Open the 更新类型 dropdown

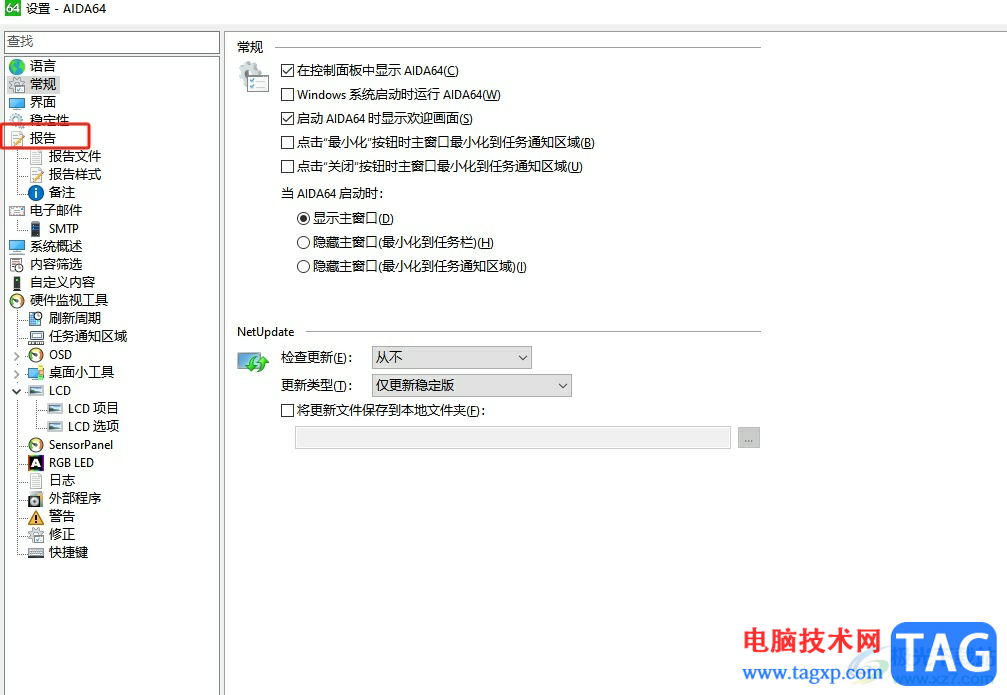click(x=471, y=385)
